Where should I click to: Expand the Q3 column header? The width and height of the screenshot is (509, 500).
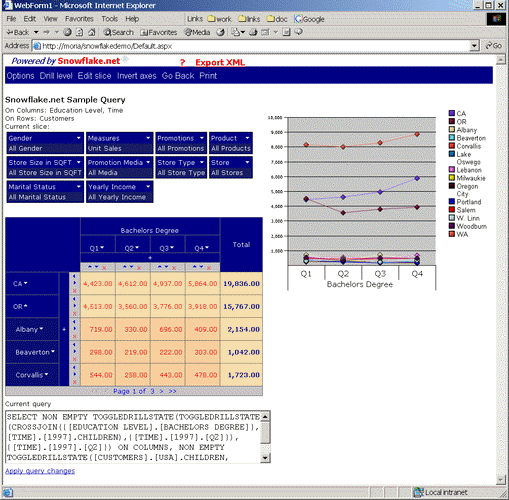(x=172, y=247)
